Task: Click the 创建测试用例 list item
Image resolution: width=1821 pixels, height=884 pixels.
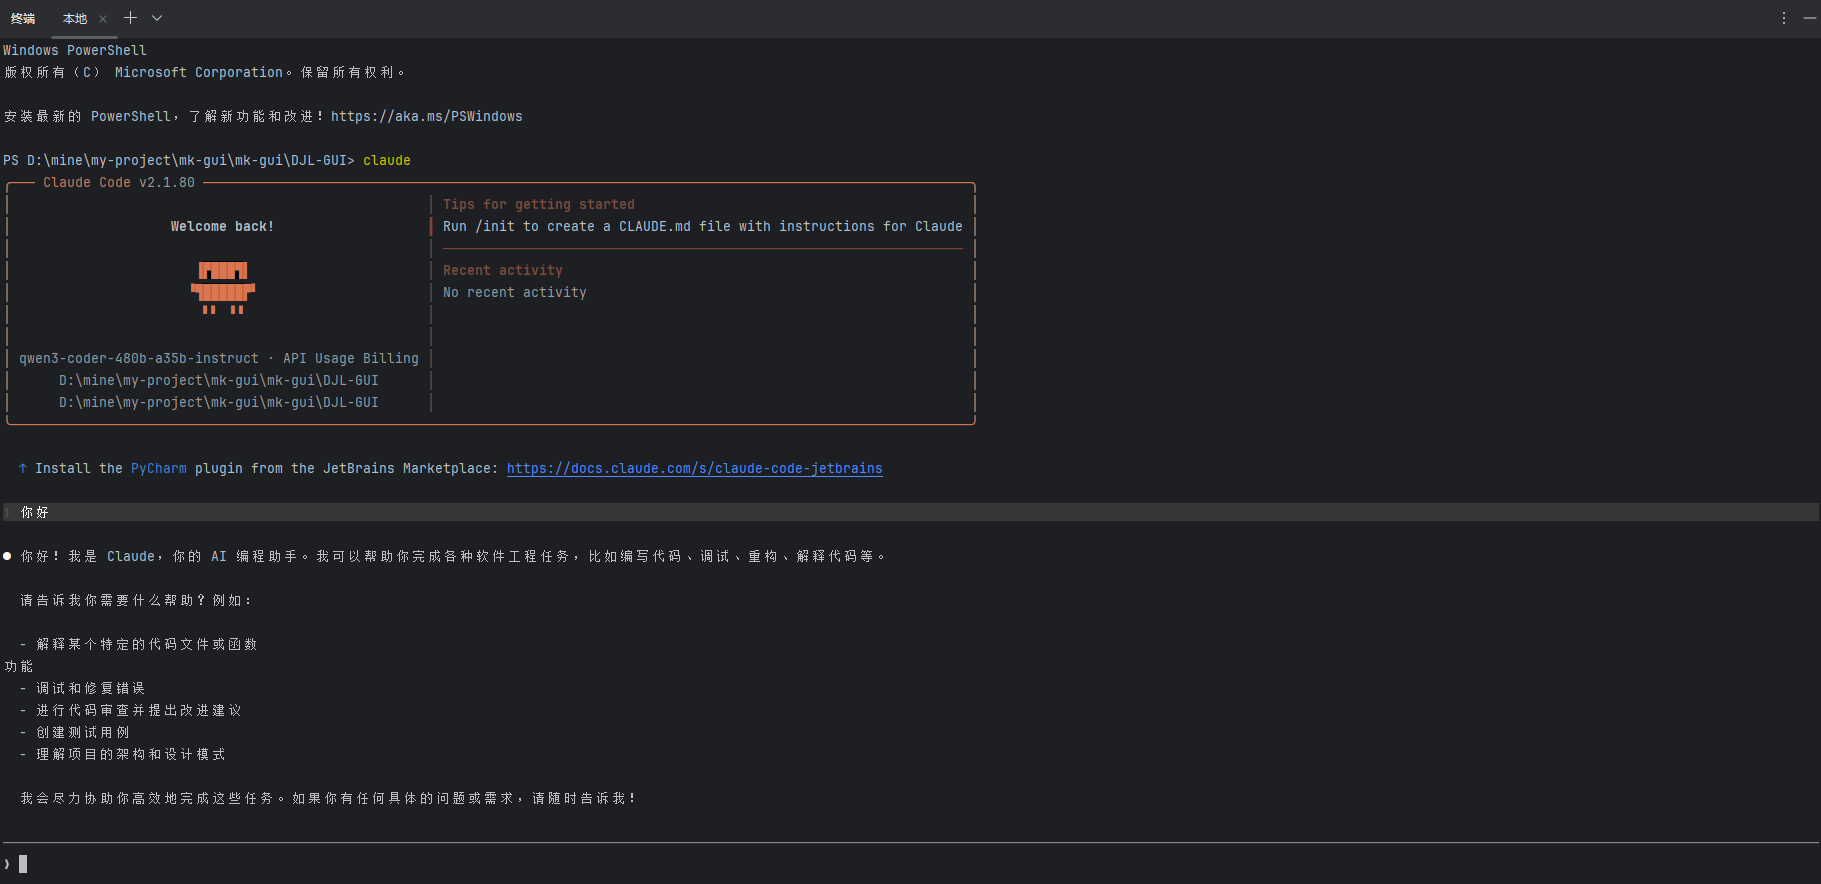Action: 83,732
